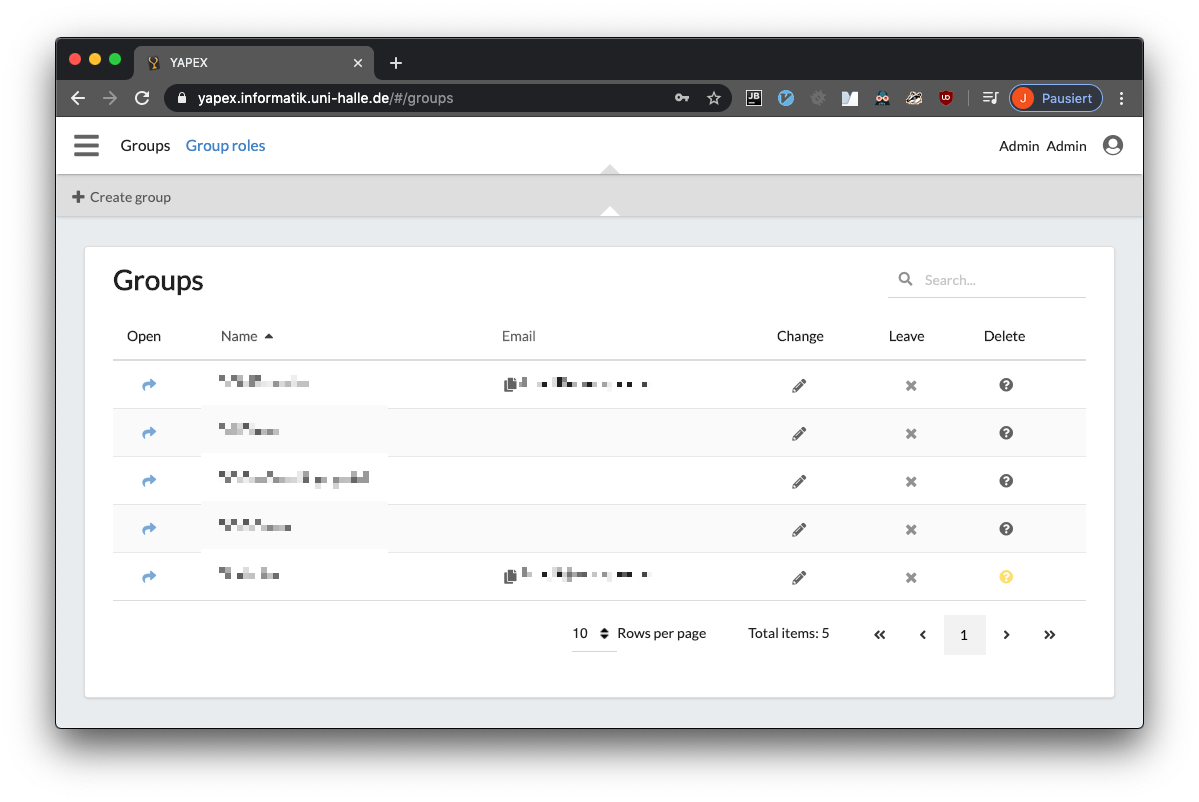
Task: Select the Groups tab
Action: (145, 146)
